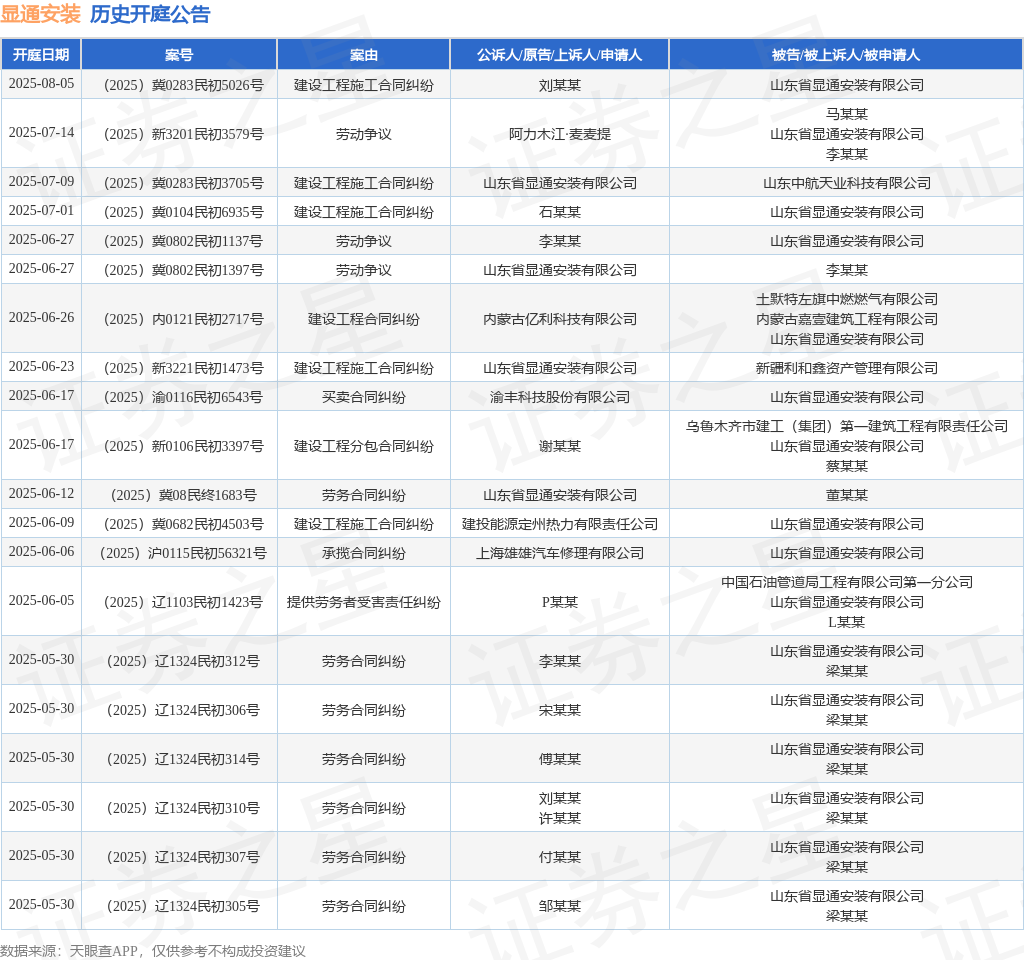Select date cell 2025-06-12
Viewport: 1024px width, 960px height.
click(x=41, y=494)
